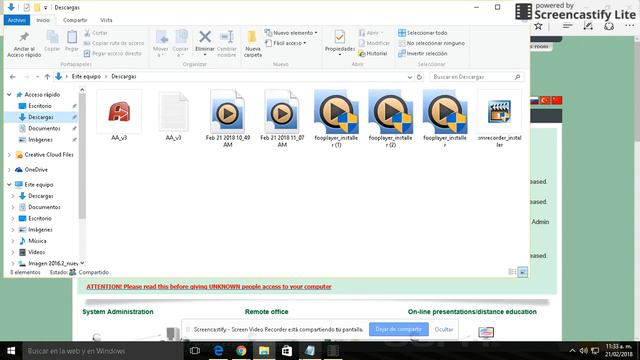Open the Nuevo elemento dropdown
This screenshot has width=640, height=360.
(291, 33)
